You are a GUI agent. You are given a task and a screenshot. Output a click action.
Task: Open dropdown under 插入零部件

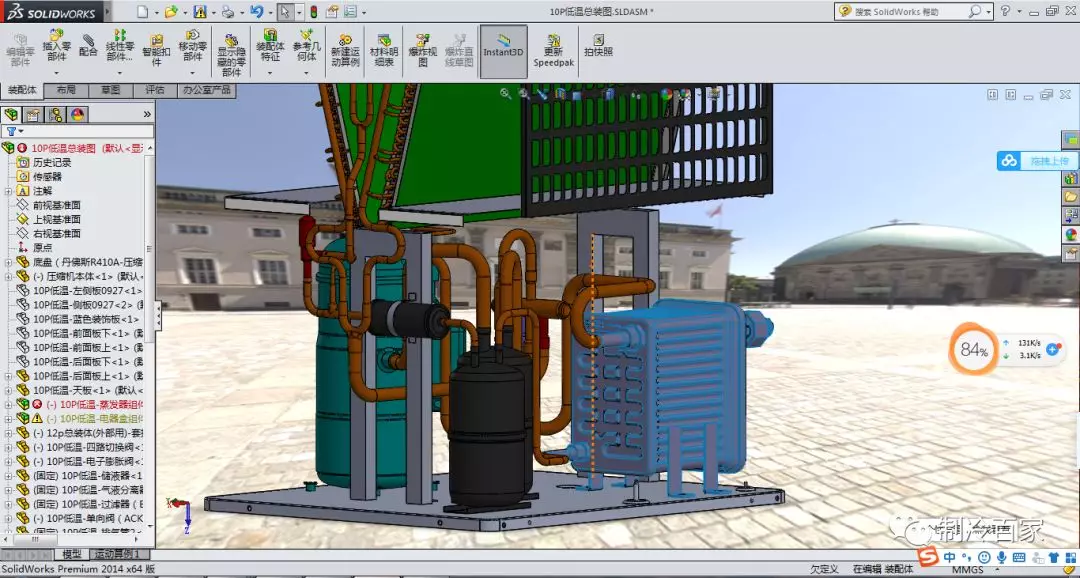56,72
